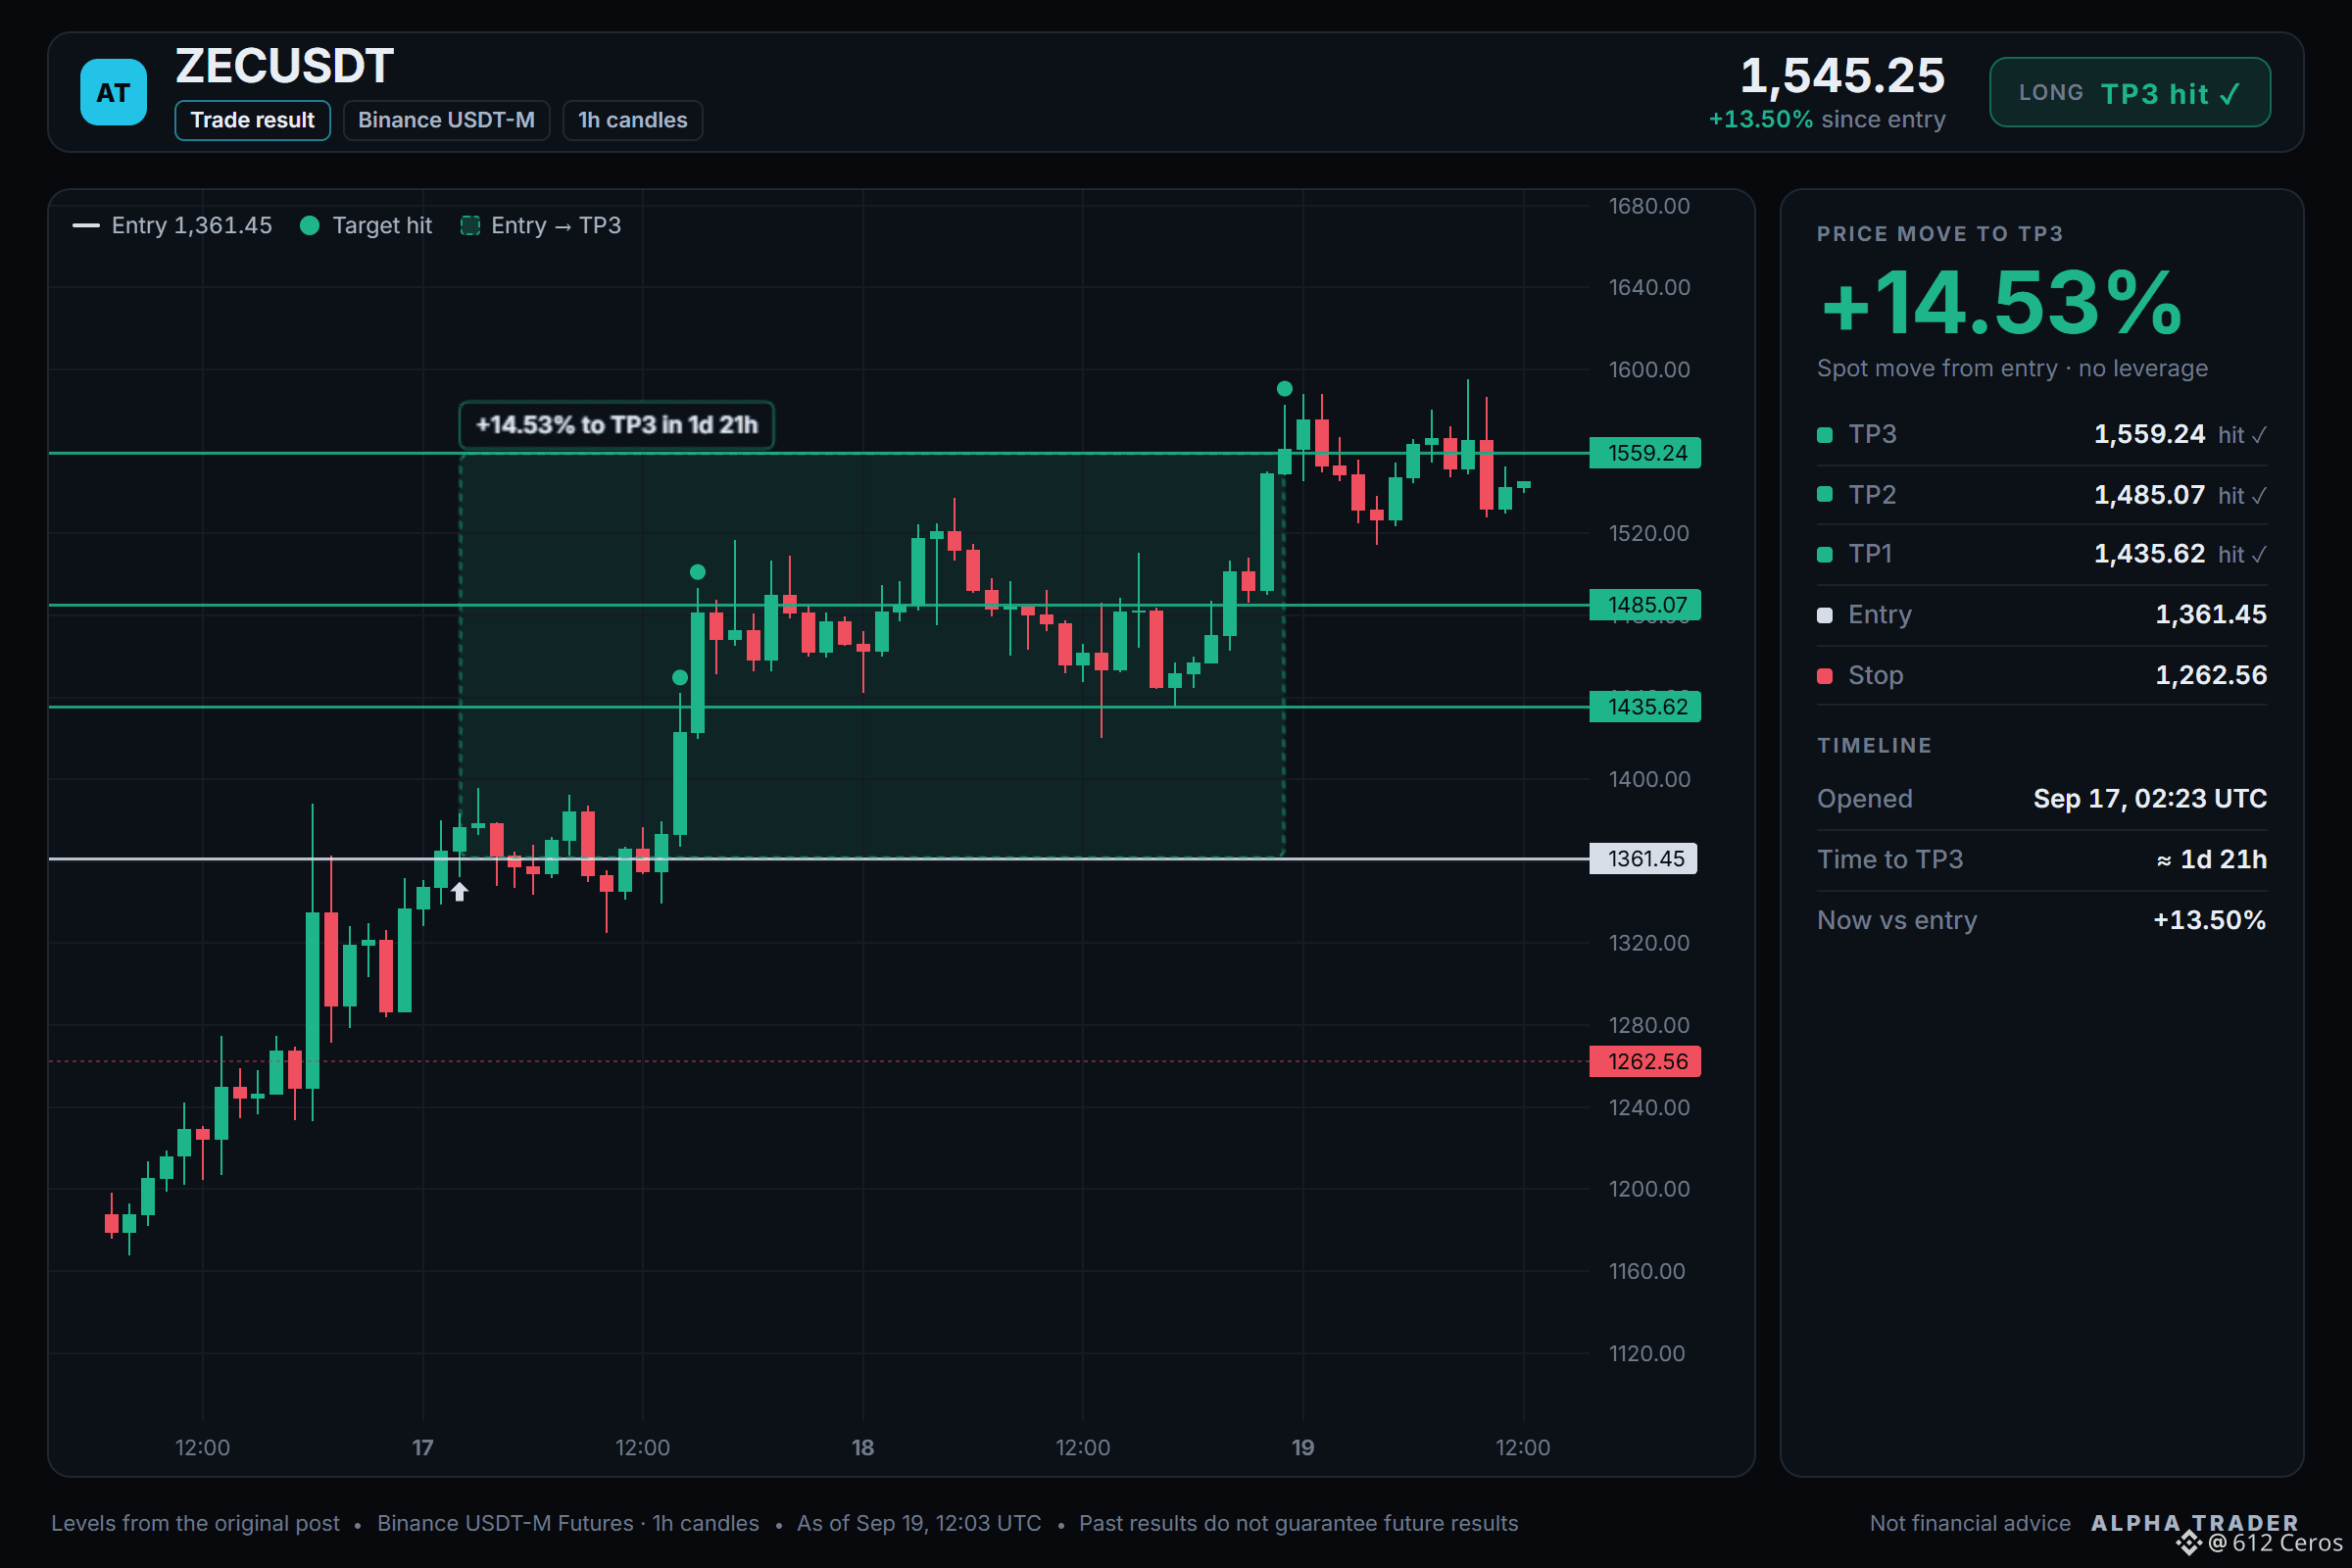The height and width of the screenshot is (1568, 2352).
Task: Click the red 1262.56 stop label
Action: [1645, 1061]
